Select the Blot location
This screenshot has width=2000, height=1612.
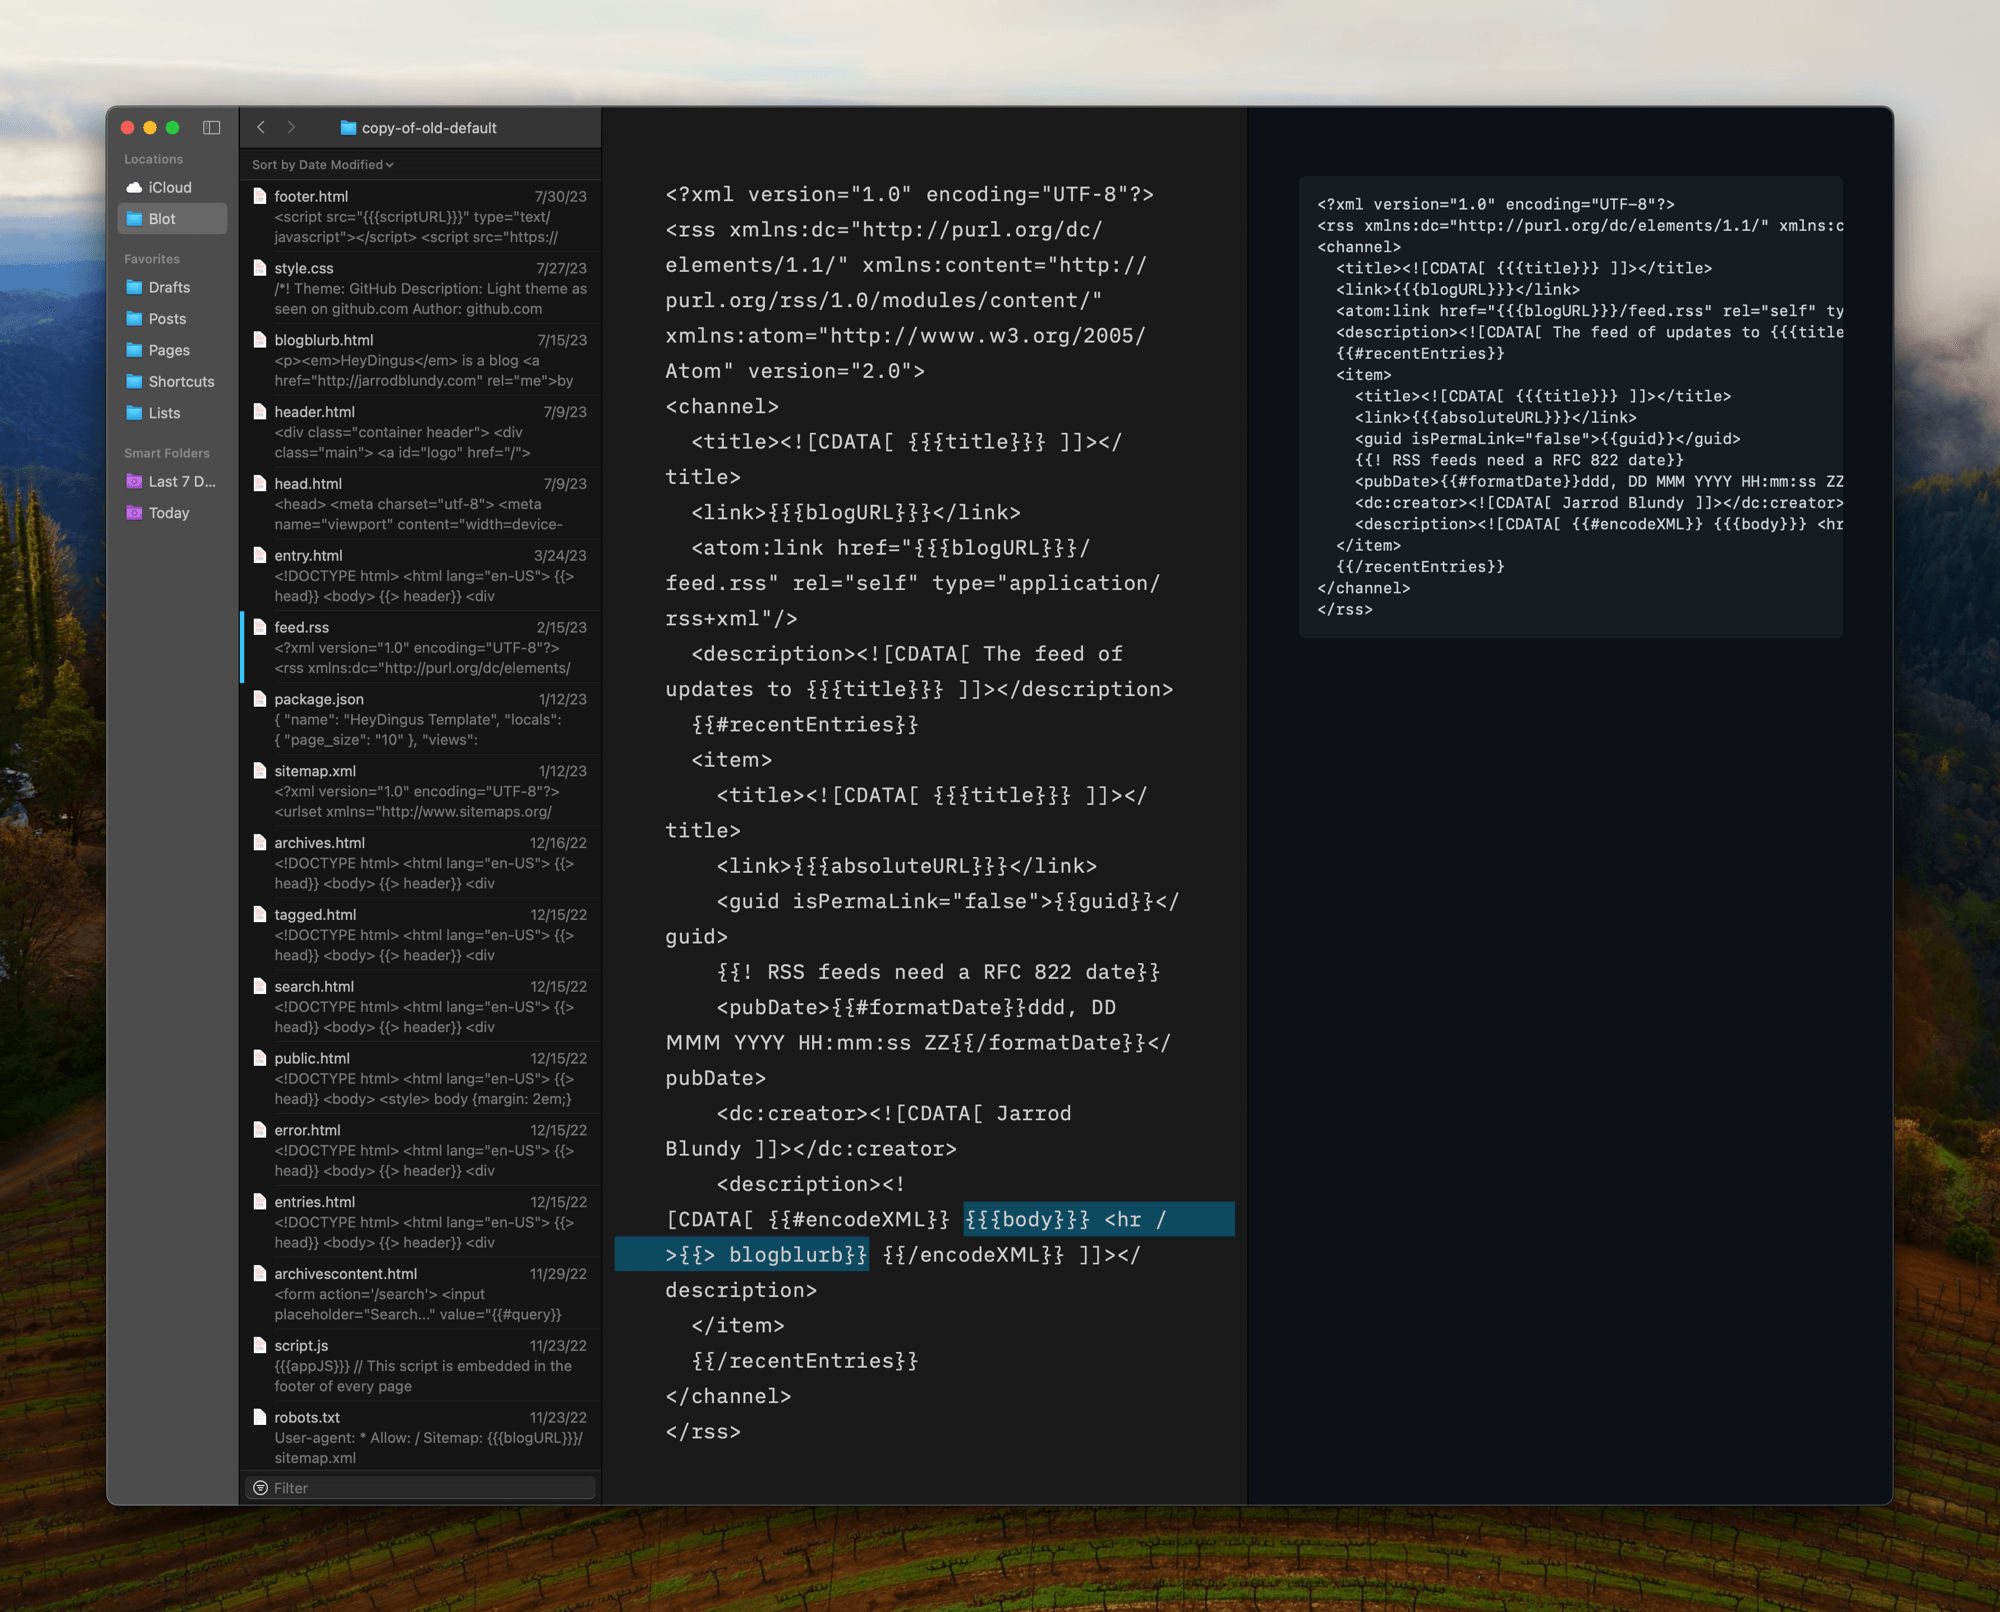(172, 219)
